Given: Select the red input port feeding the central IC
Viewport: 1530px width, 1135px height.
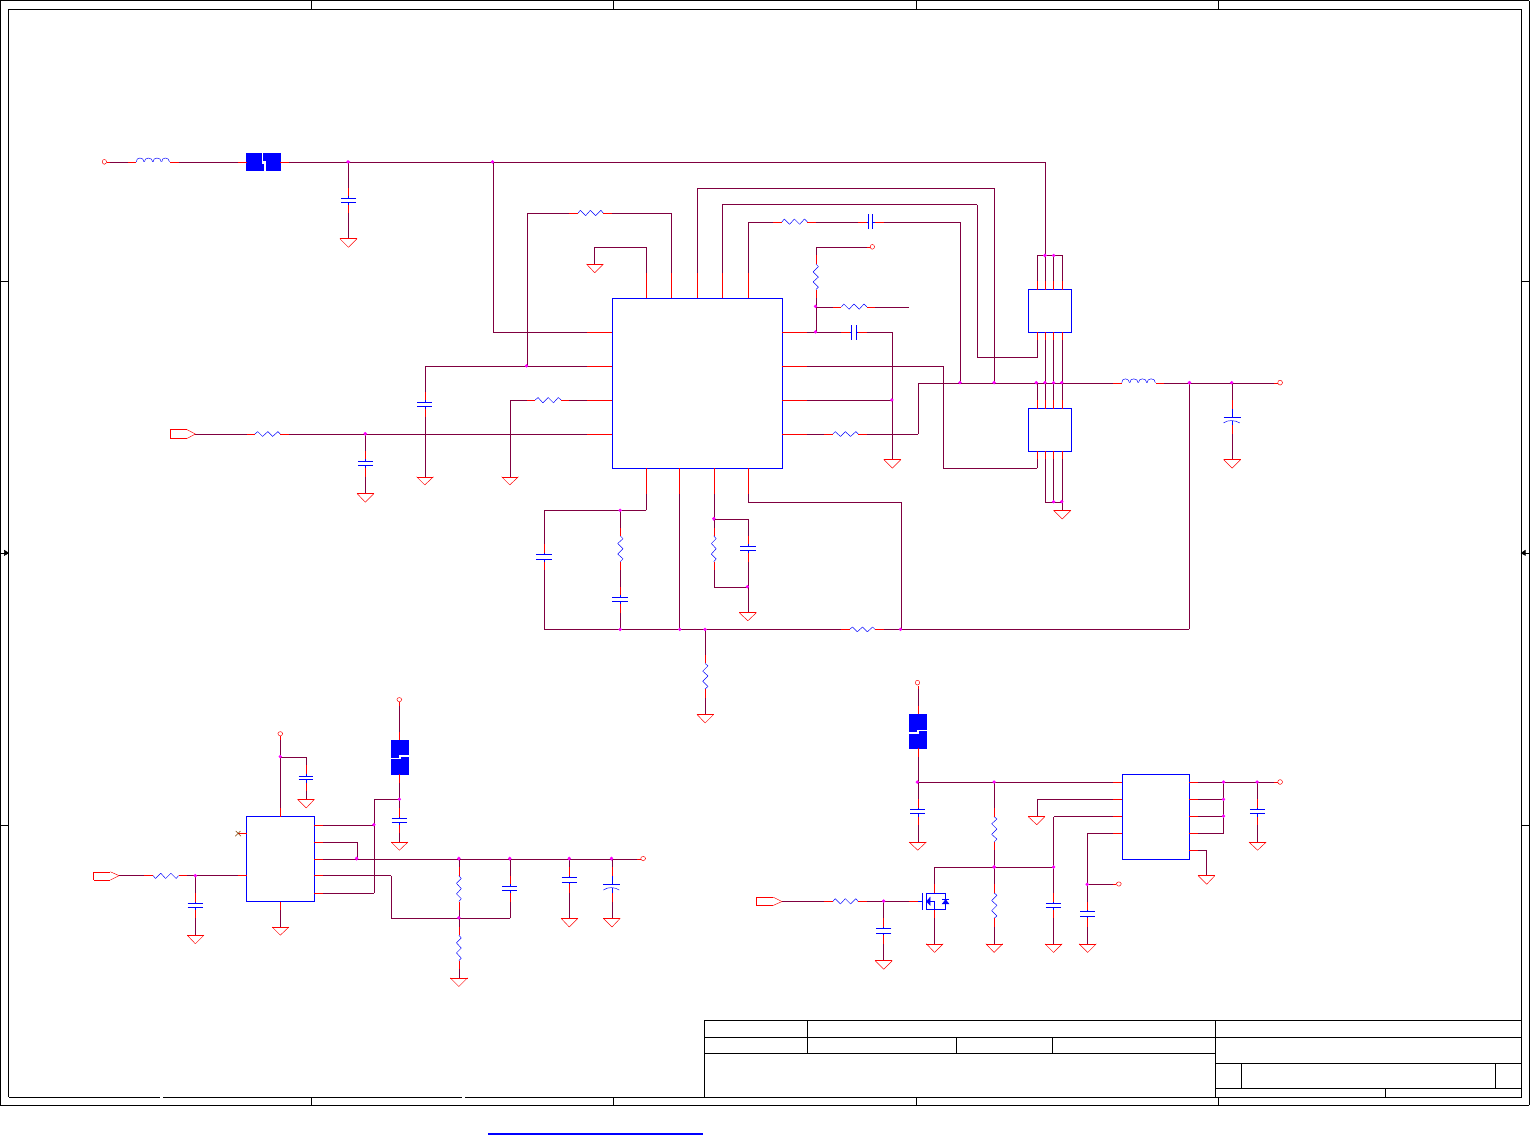Looking at the screenshot, I should coord(182,434).
